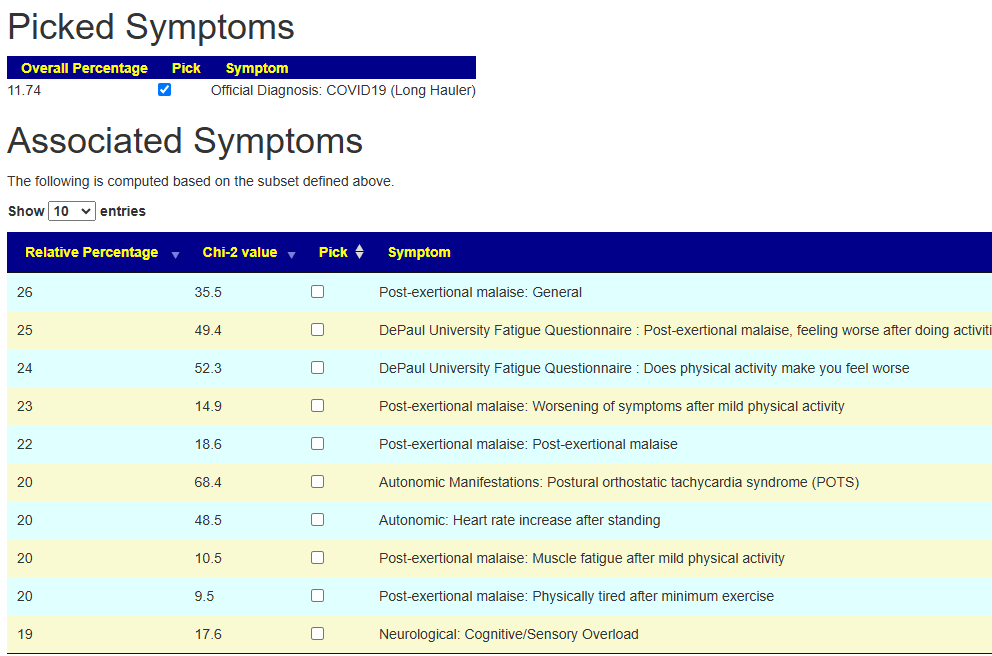Tick DePaul Post-exertional malaise feeling worse checkbox
Screen dimensions: 992x656
click(x=317, y=330)
